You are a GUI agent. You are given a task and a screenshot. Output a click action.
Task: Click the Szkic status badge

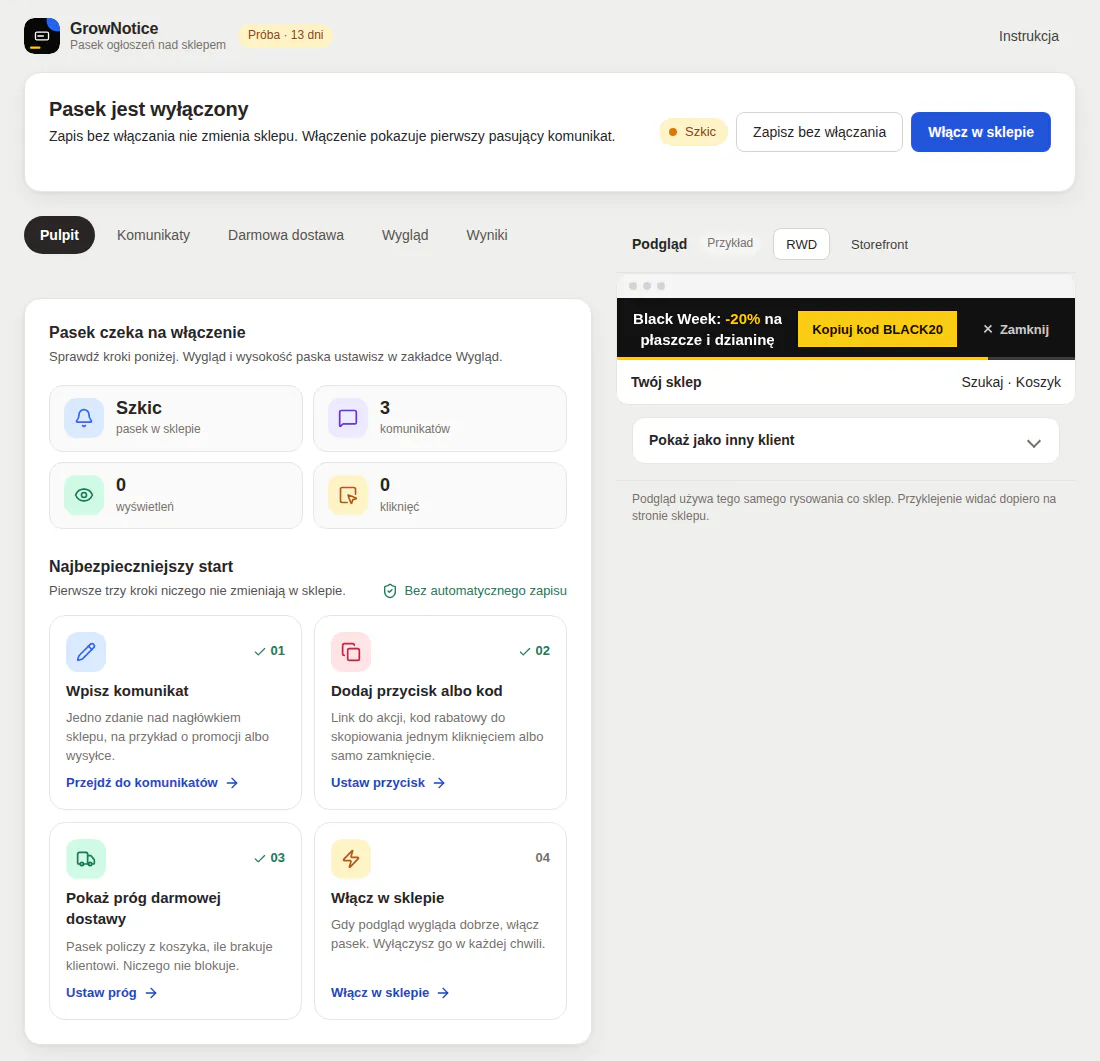click(693, 132)
